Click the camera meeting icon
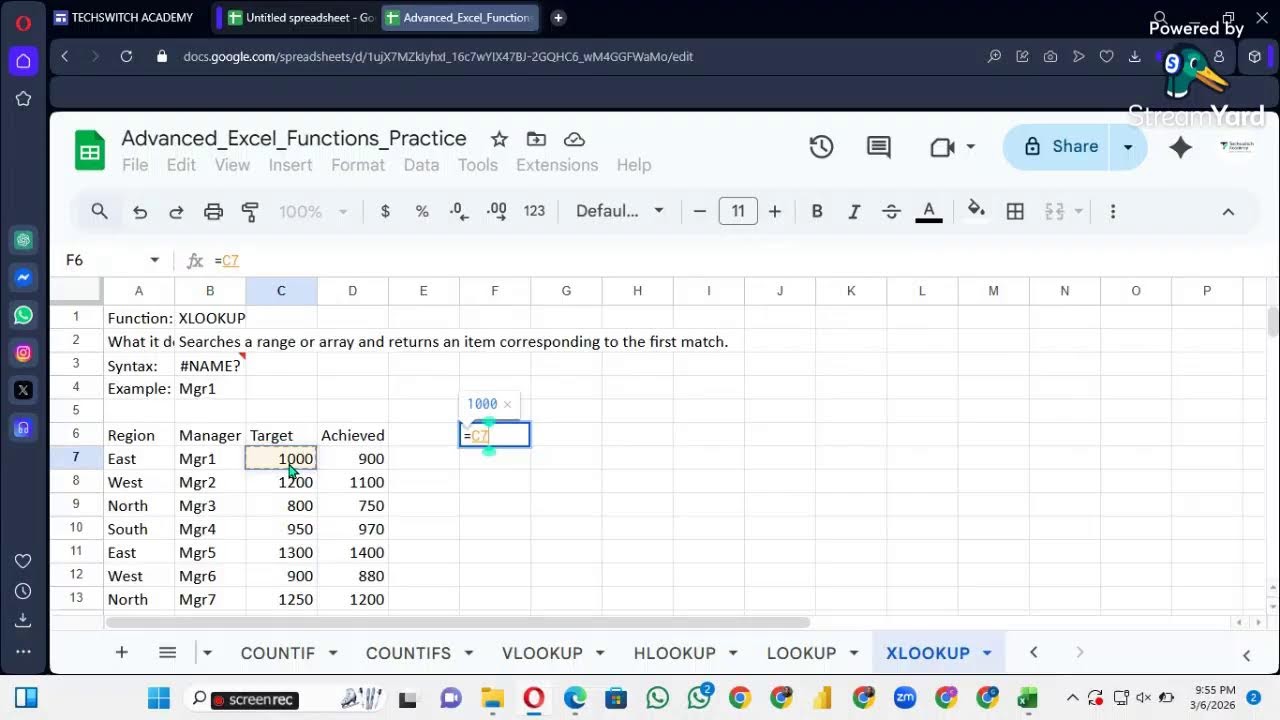Image resolution: width=1280 pixels, height=720 pixels. point(942,147)
